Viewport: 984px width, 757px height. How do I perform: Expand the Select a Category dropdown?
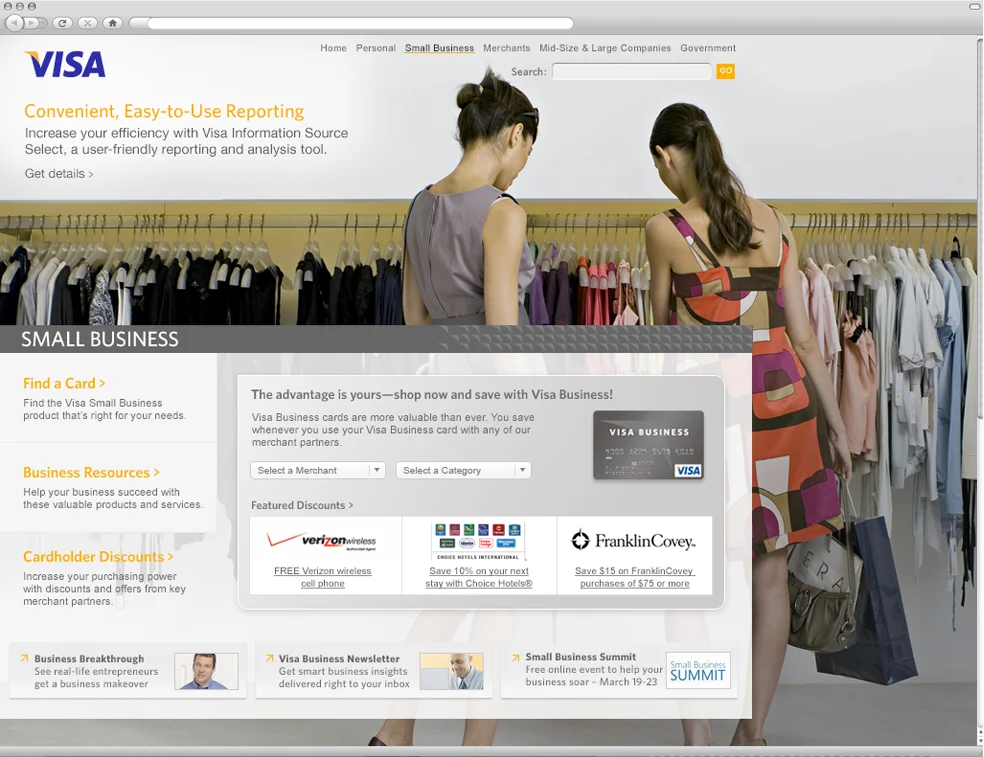463,470
